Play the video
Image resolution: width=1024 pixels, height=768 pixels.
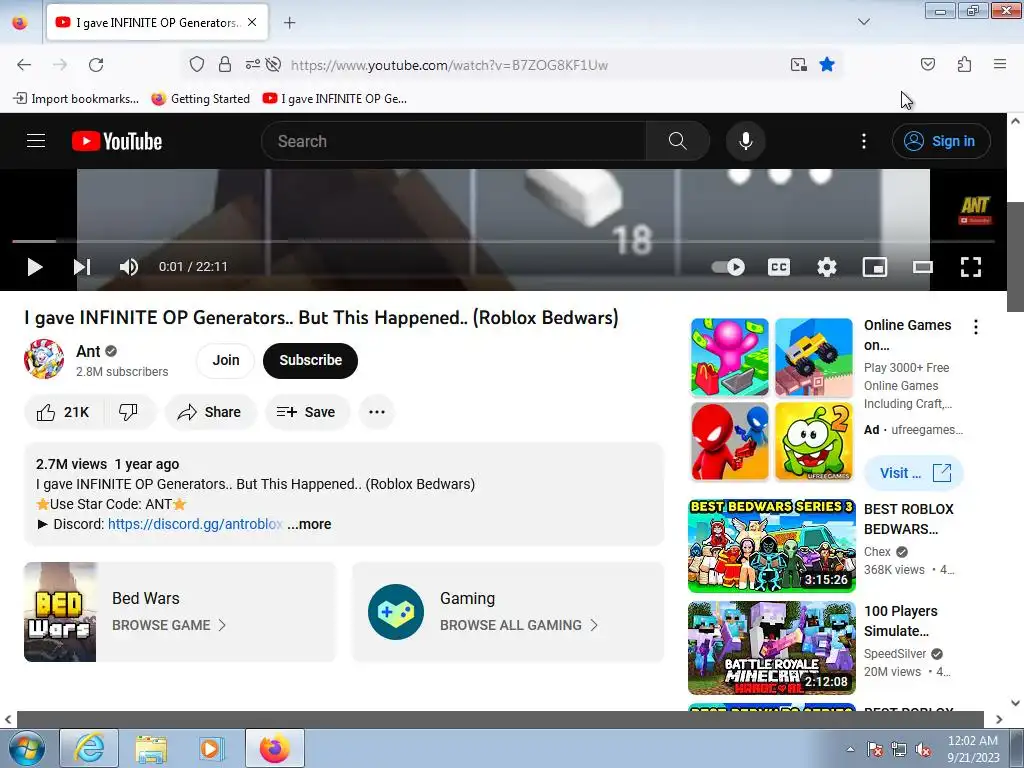(x=35, y=266)
